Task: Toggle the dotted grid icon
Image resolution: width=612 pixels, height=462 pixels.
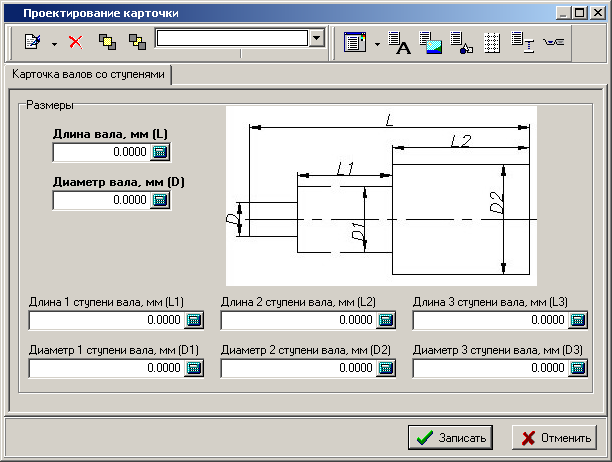Action: click(x=492, y=43)
